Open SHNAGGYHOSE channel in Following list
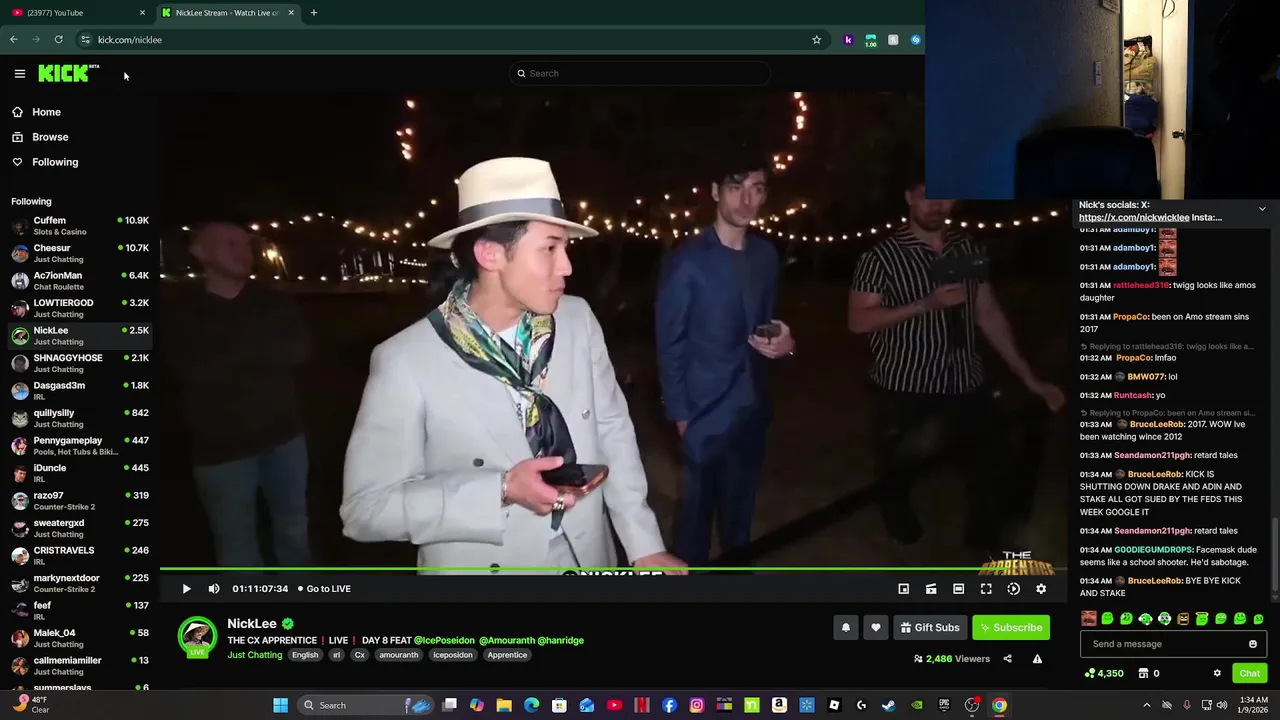Screen dimensions: 1280x720 point(79,363)
